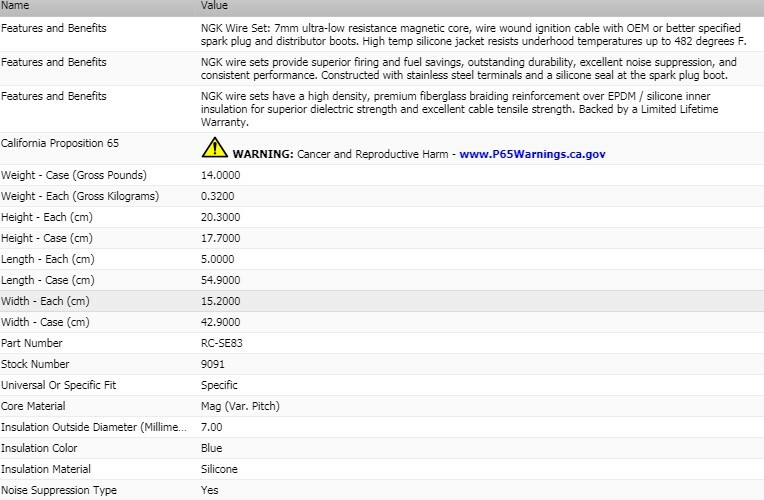Click the Noise Suppression Type label

point(59,490)
